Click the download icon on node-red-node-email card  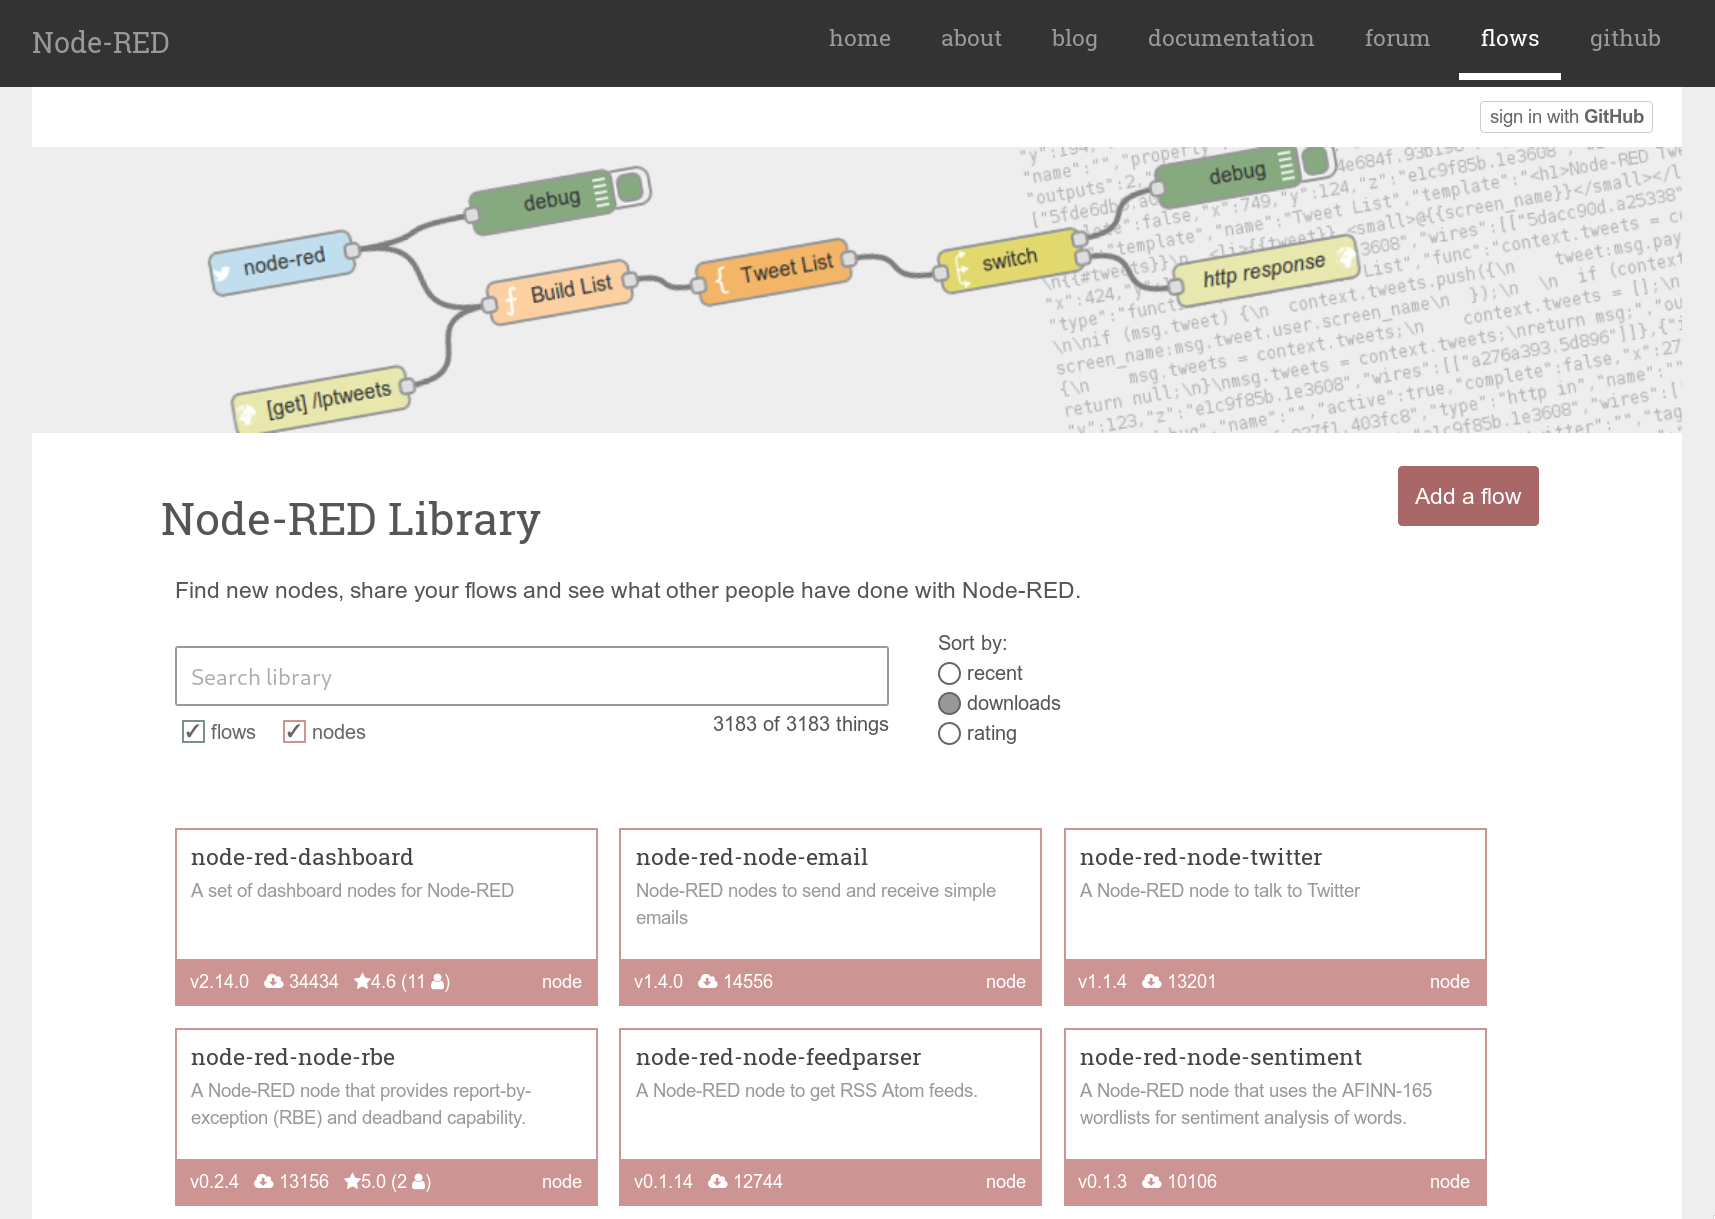[x=708, y=982]
